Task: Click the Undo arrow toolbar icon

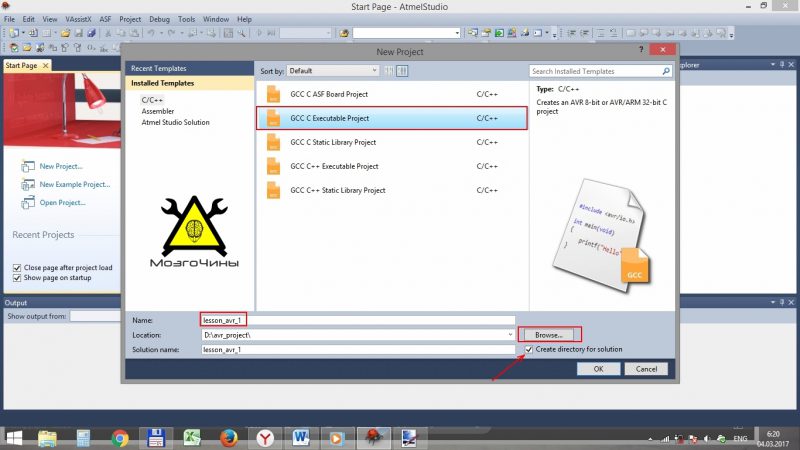Action: tap(151, 33)
